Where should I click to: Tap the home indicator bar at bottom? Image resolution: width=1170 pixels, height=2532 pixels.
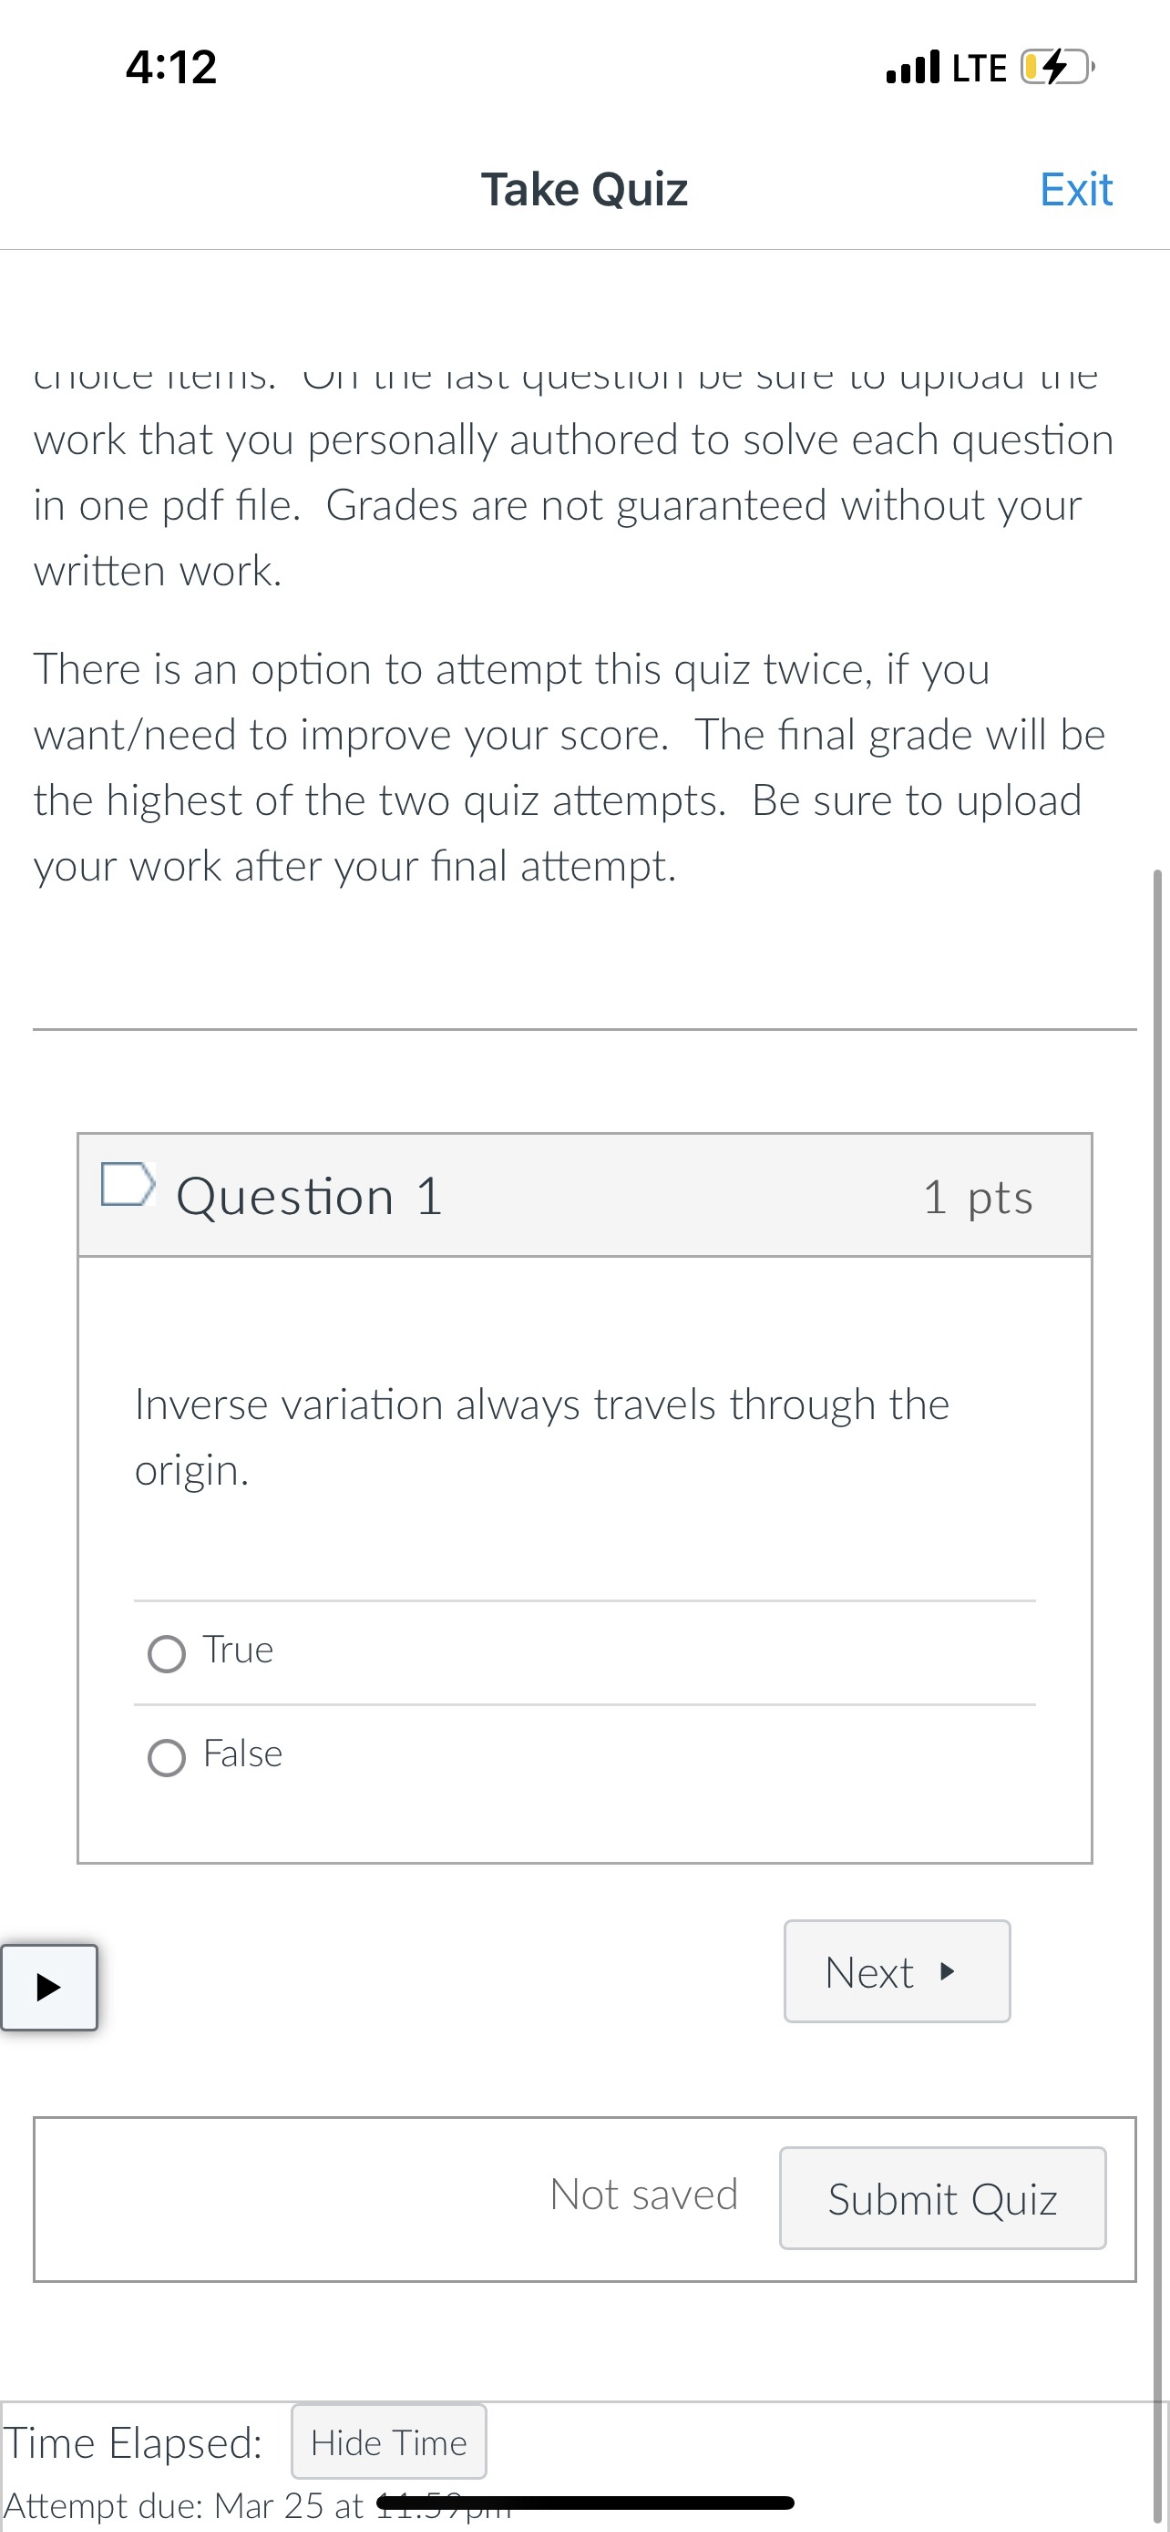[x=585, y=2504]
